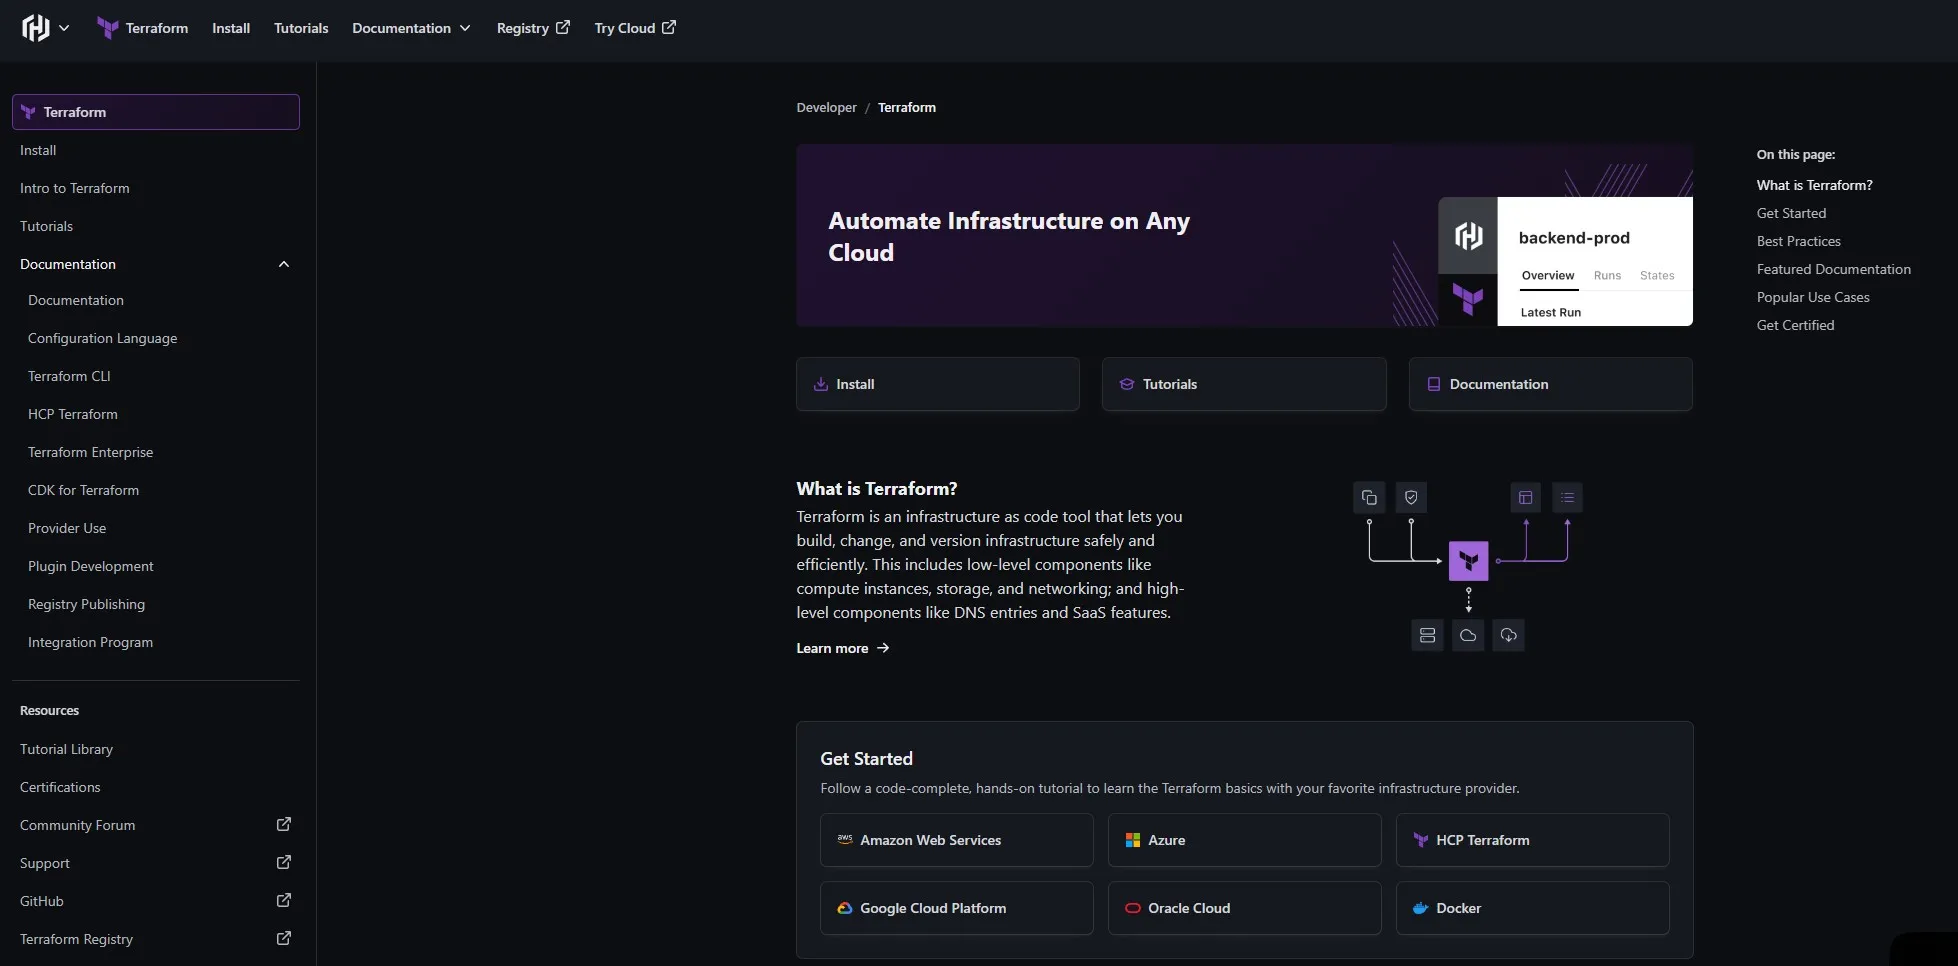Open Tutorials in the top navigation

pos(301,28)
